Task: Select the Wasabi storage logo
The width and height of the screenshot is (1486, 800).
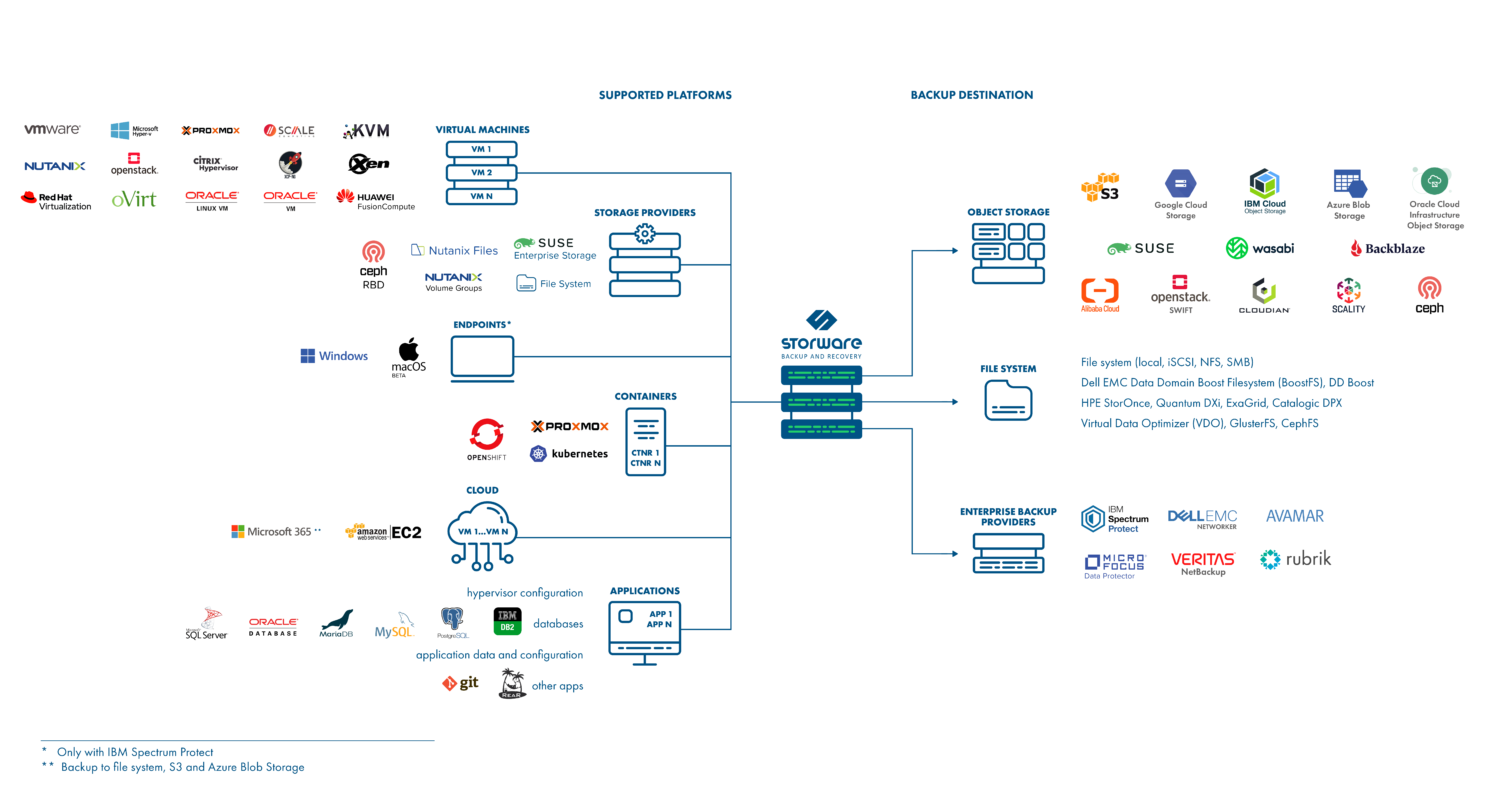Action: pyautogui.click(x=1260, y=247)
